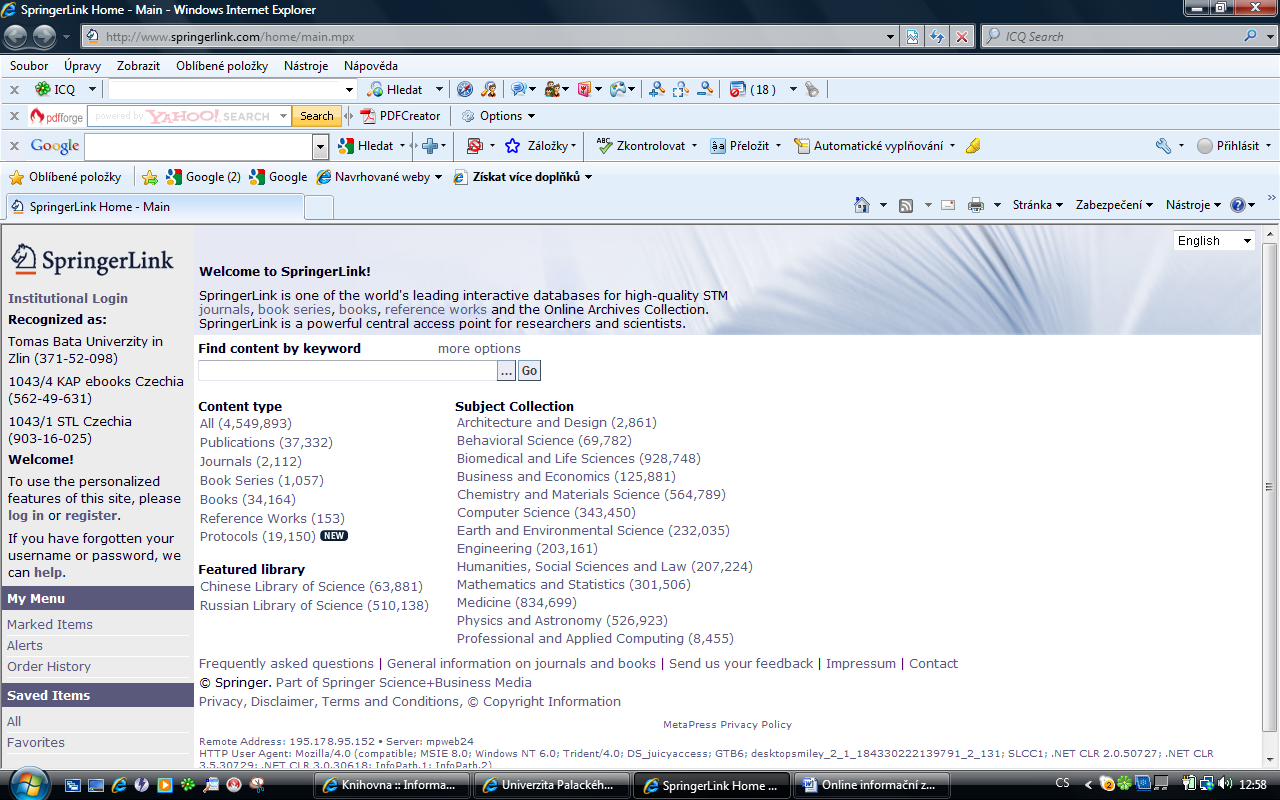Image resolution: width=1280 pixels, height=800 pixels.
Task: Click the Google Bookmarks star icon
Action: tap(513, 146)
